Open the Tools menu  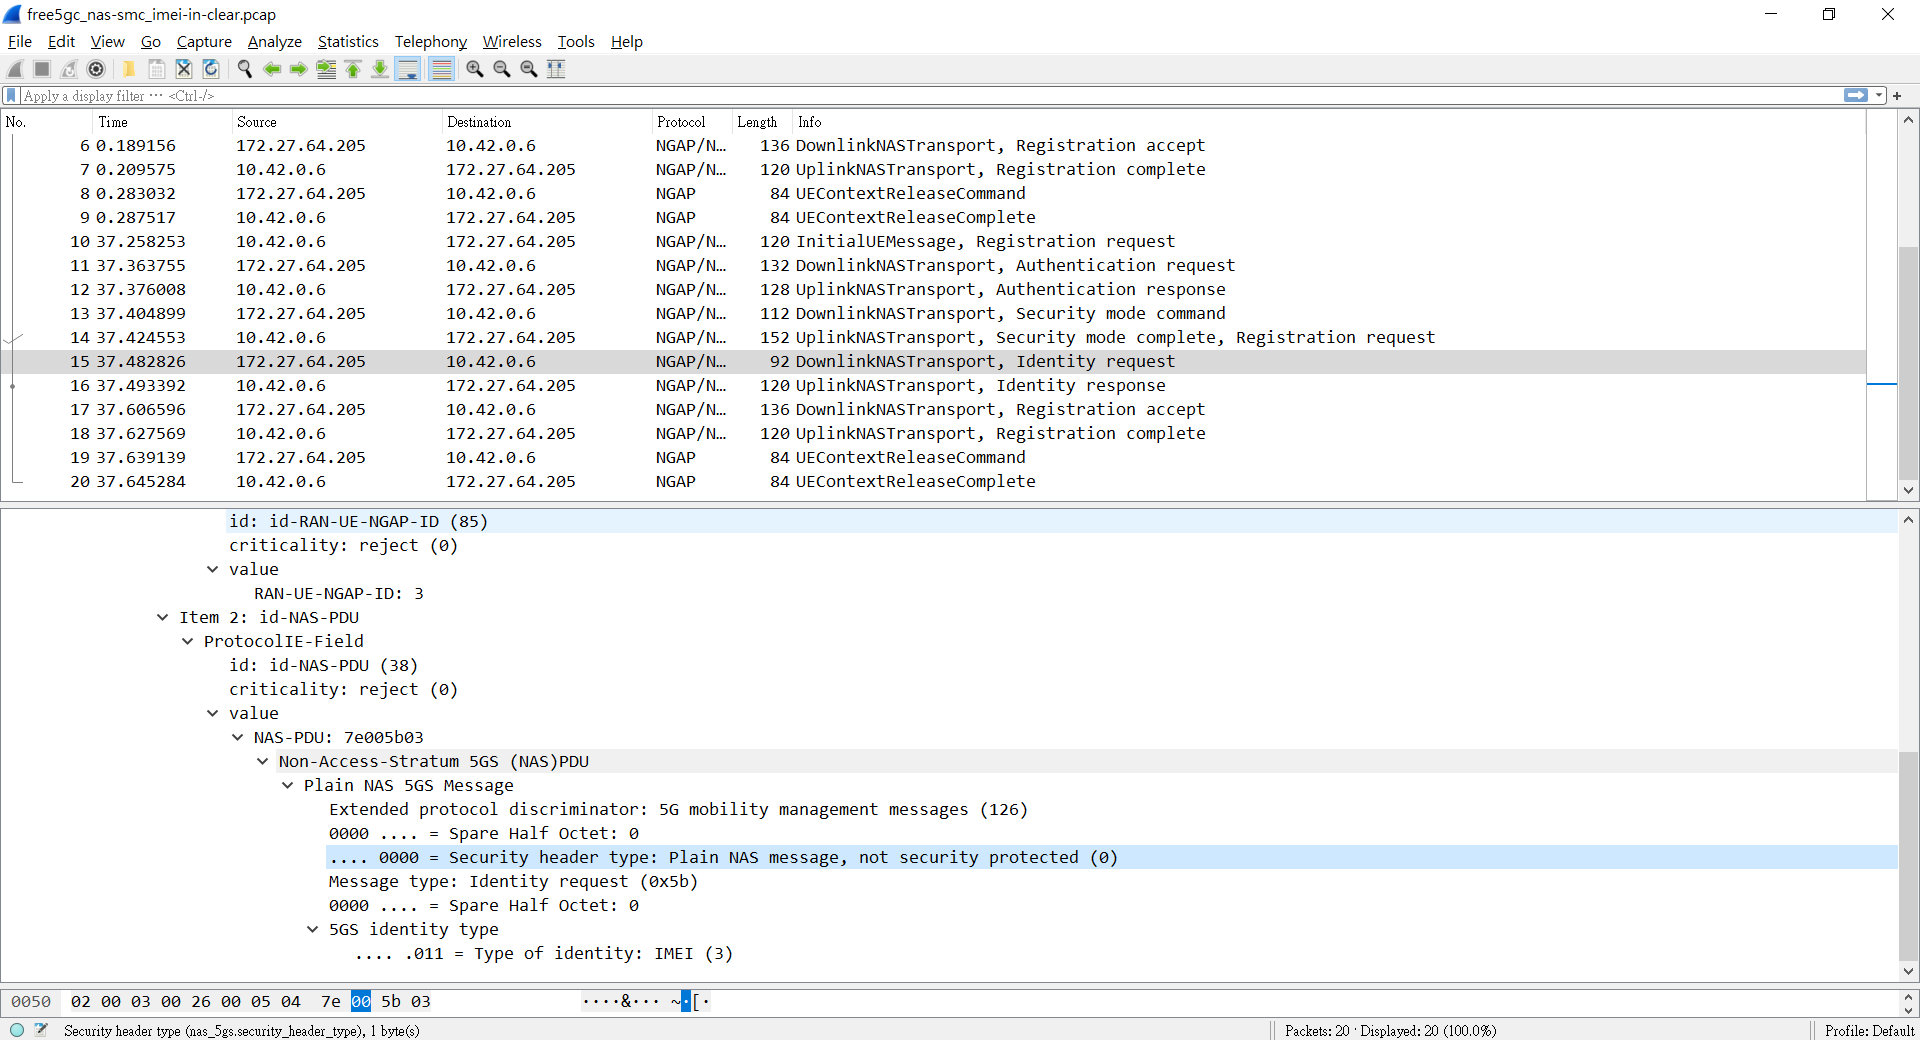click(576, 42)
